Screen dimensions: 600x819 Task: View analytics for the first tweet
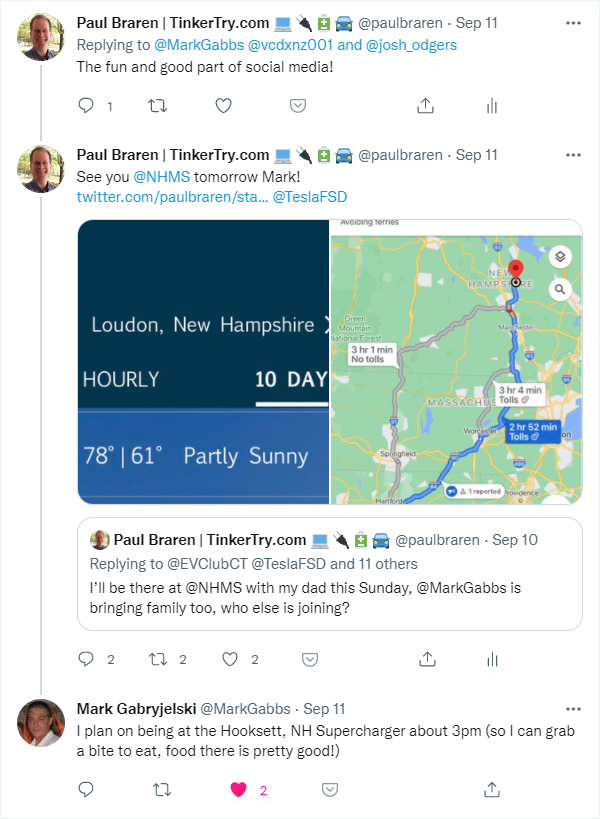click(492, 106)
